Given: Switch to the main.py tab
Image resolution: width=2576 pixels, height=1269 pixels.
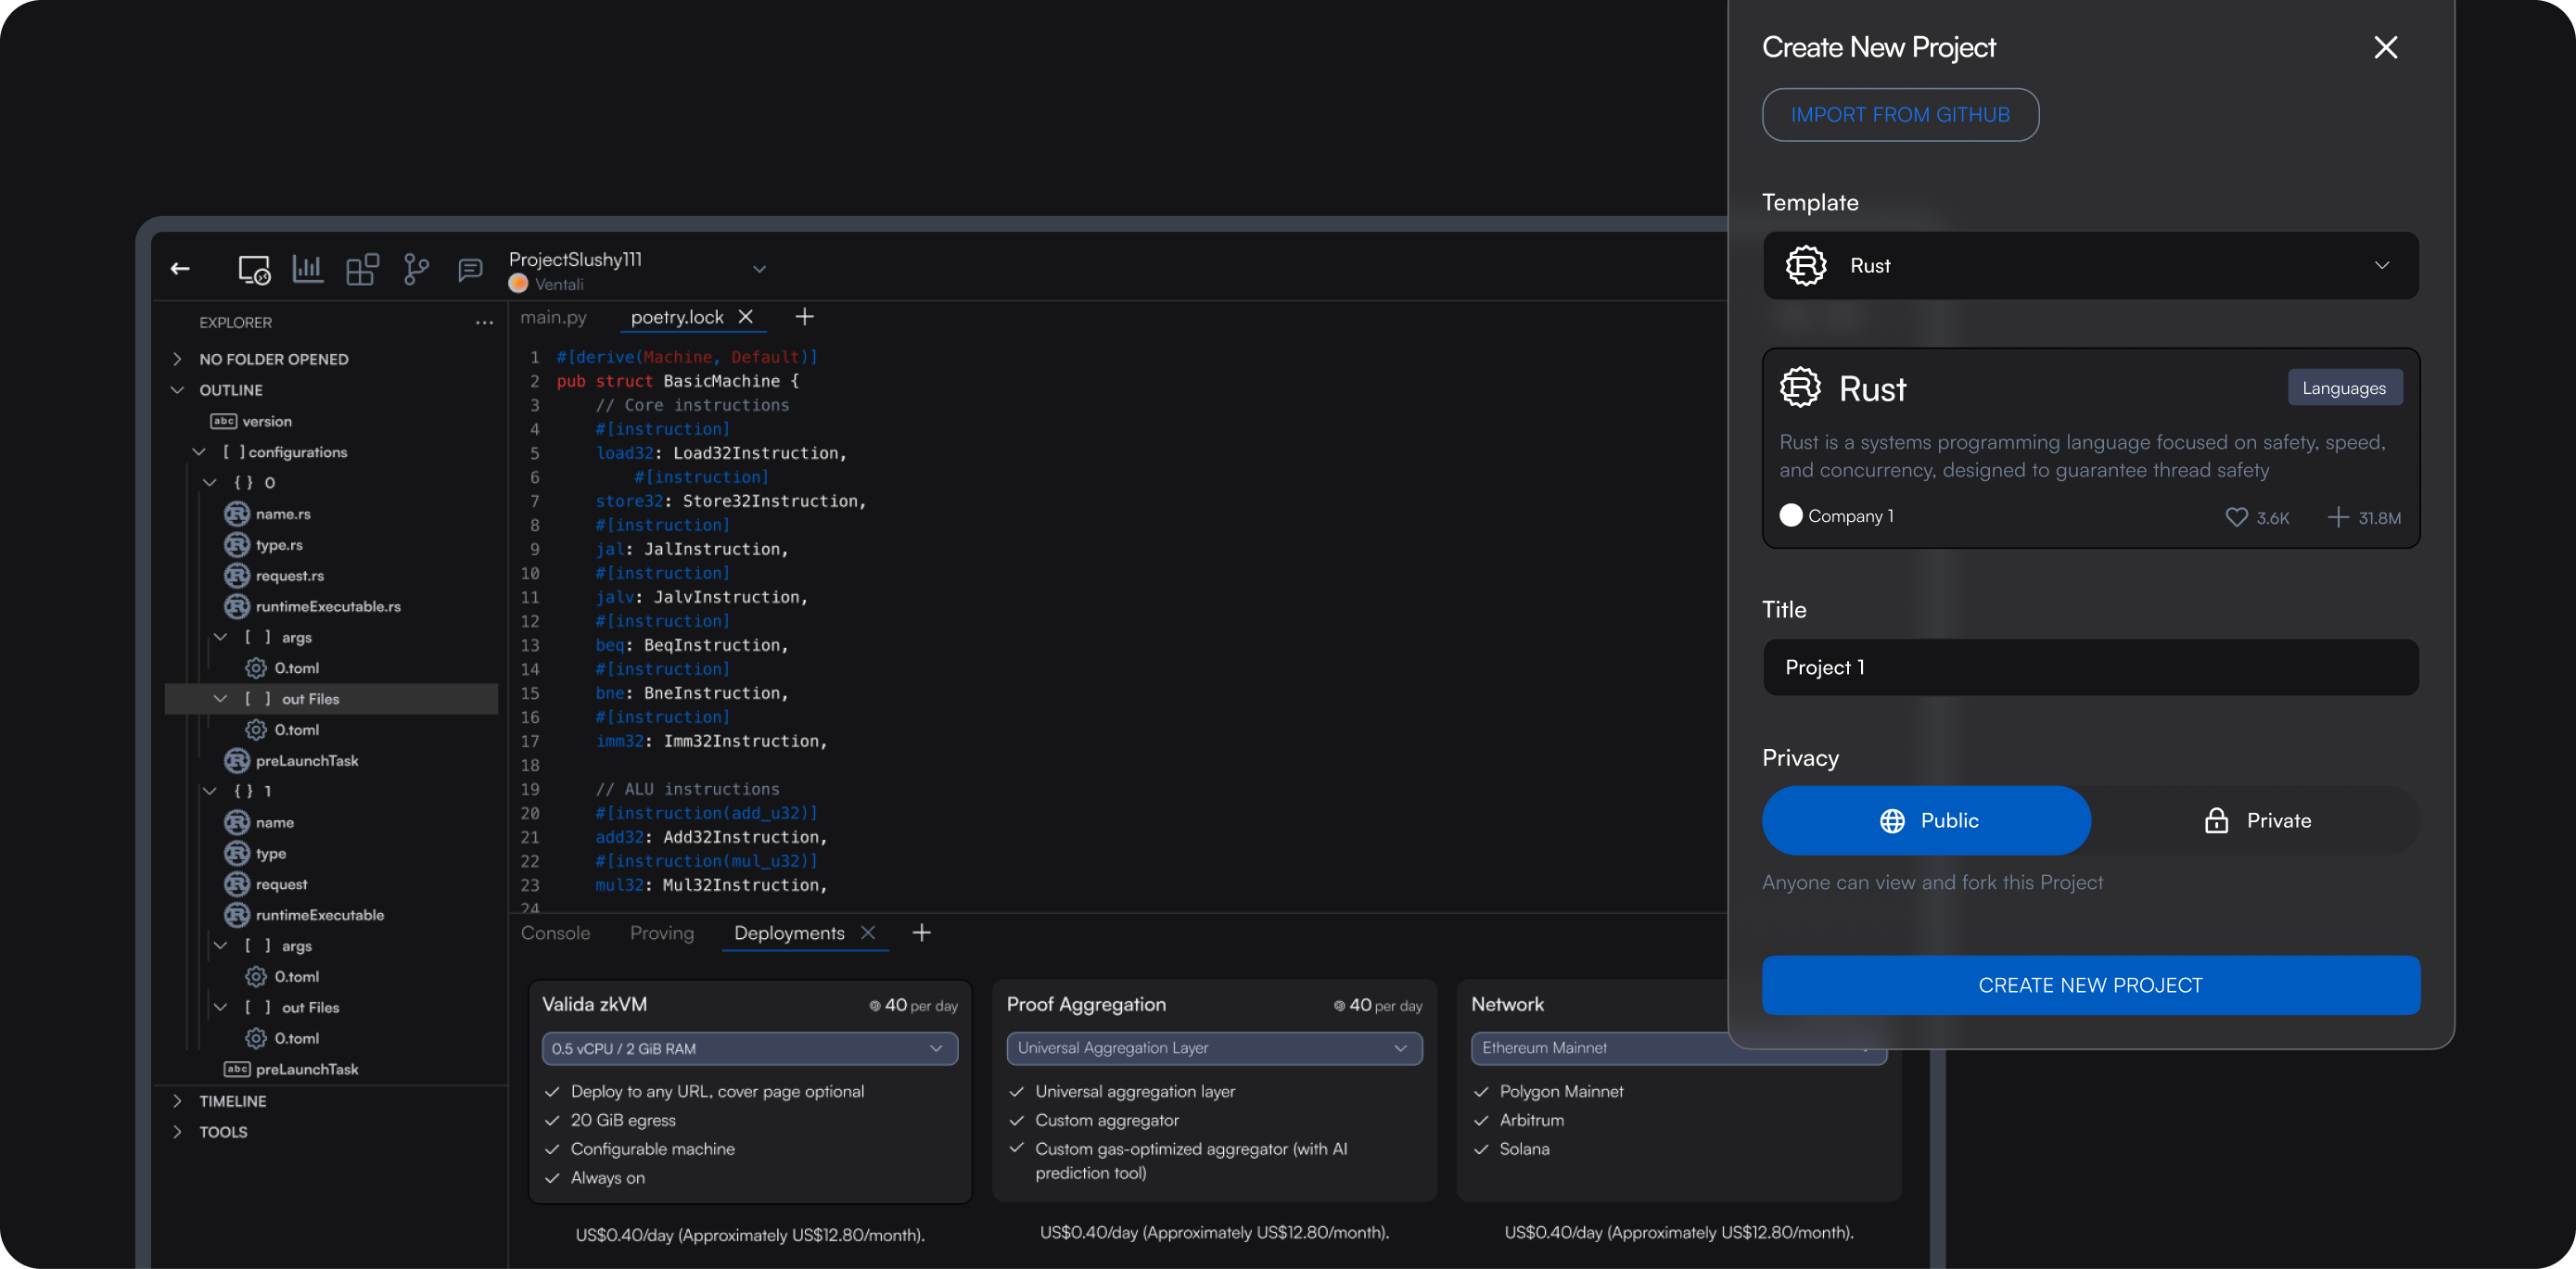Looking at the screenshot, I should pos(553,317).
